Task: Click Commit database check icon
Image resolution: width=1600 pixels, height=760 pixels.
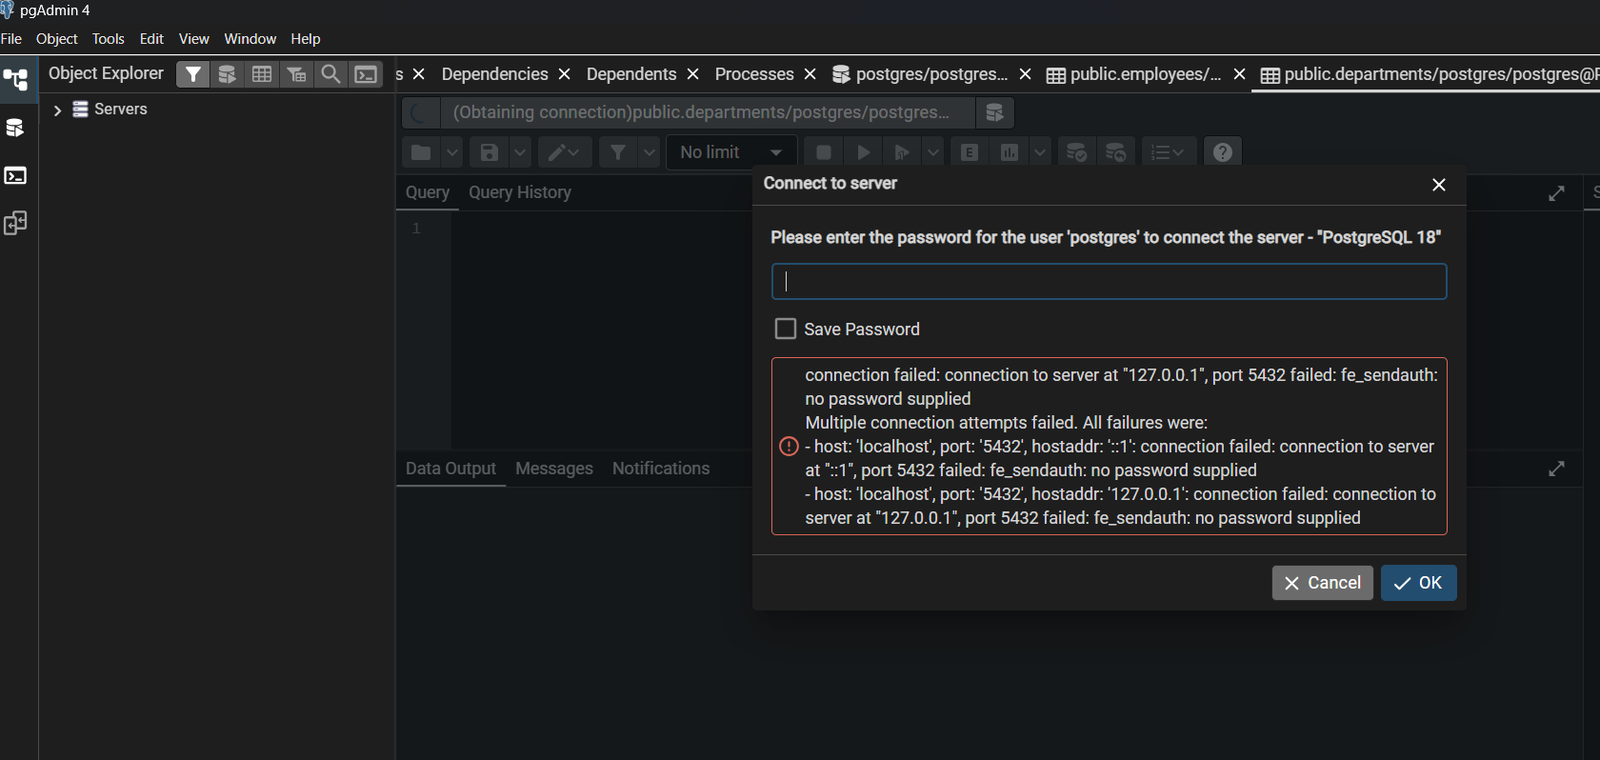Action: coord(1076,152)
